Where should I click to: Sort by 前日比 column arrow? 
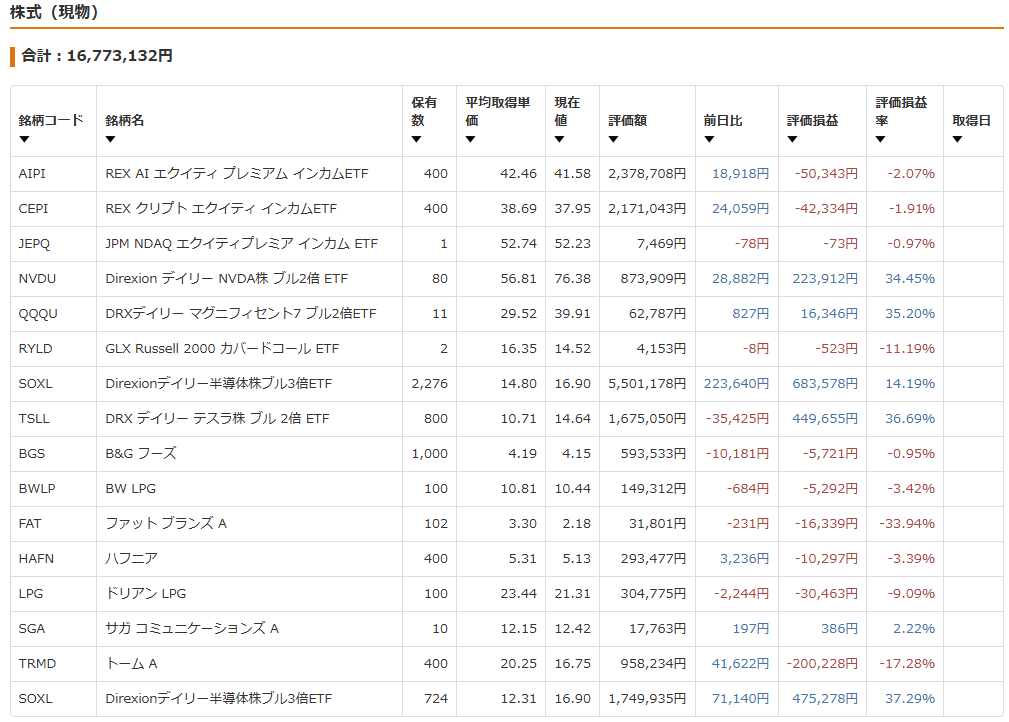tap(709, 139)
